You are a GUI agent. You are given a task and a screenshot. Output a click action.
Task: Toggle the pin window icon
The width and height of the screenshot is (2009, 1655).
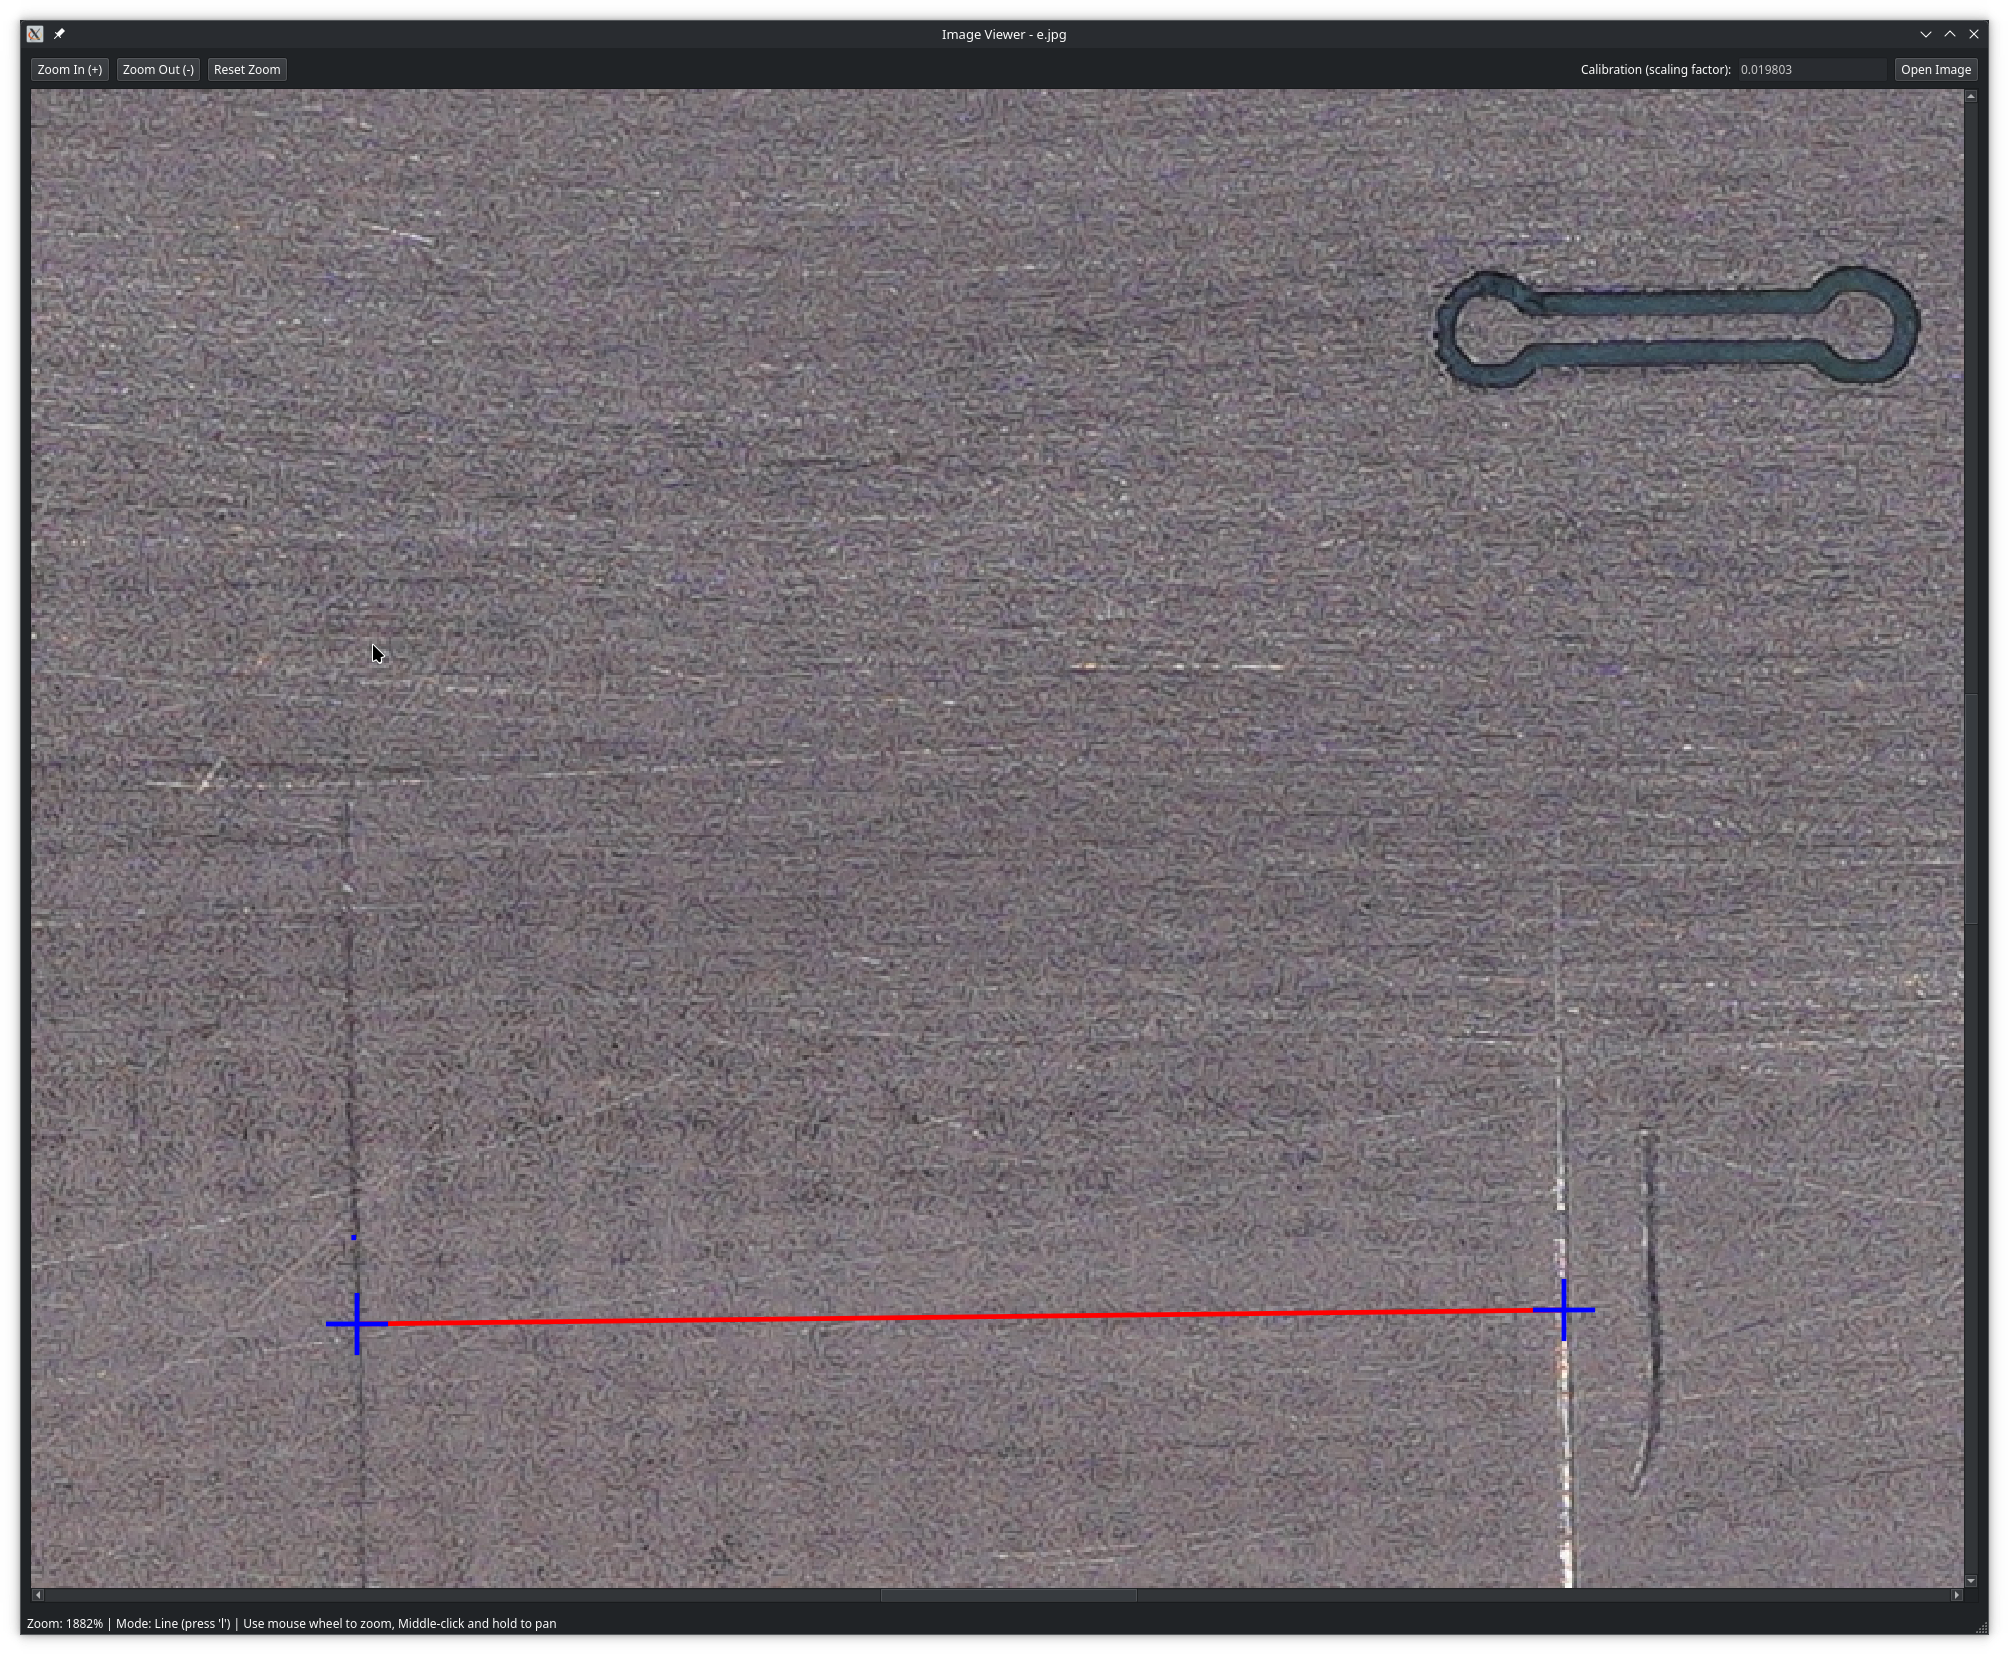(59, 34)
